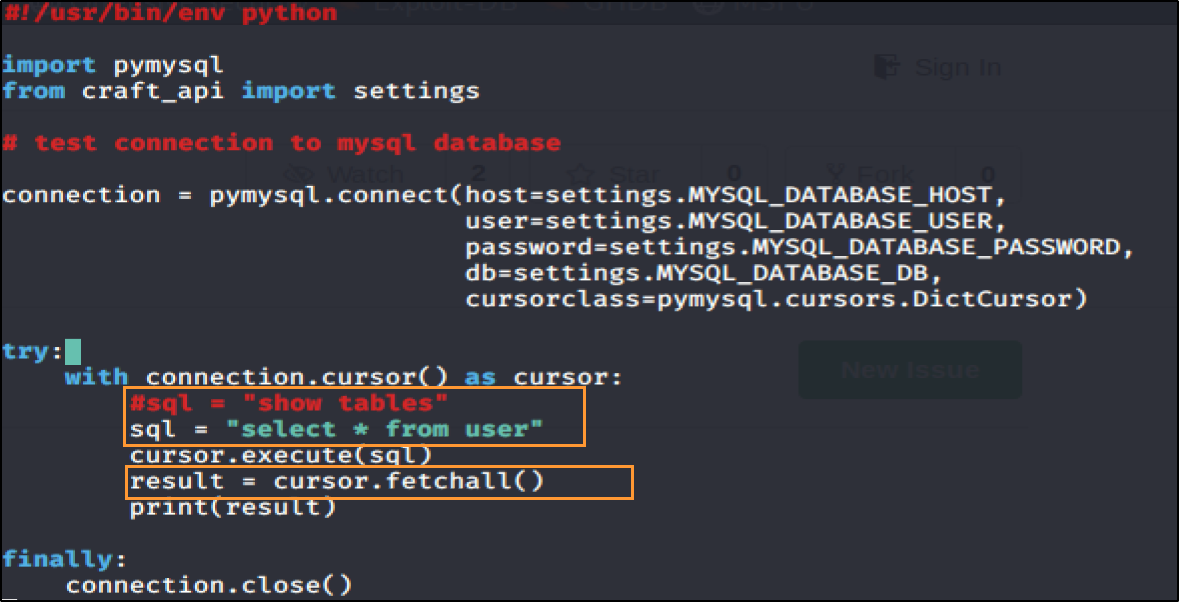
Task: Open the Sign In link
Action: point(957,67)
